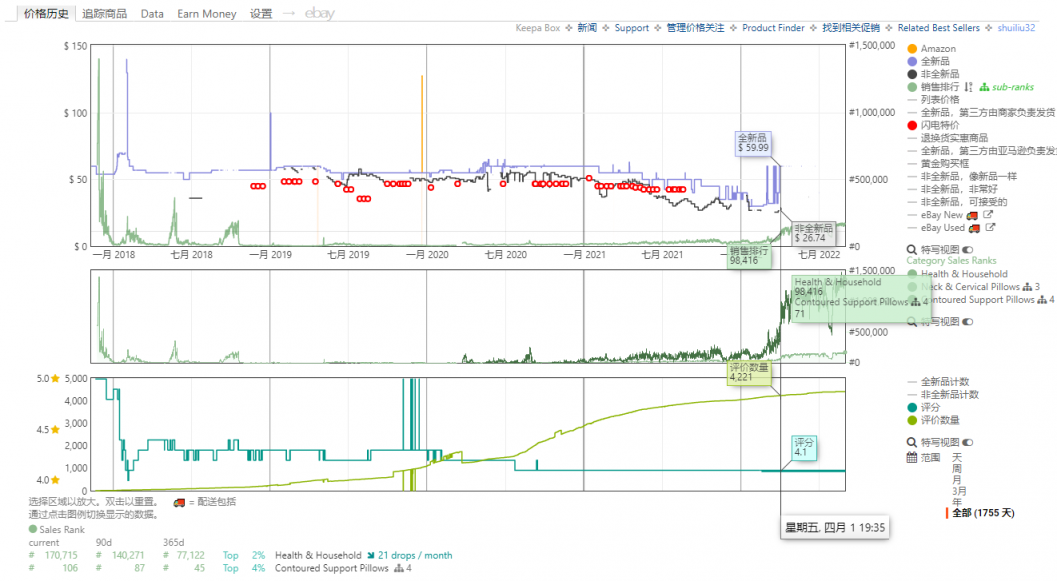This screenshot has height=581, width=1057.
Task: Open the Data tab
Action: (x=152, y=13)
